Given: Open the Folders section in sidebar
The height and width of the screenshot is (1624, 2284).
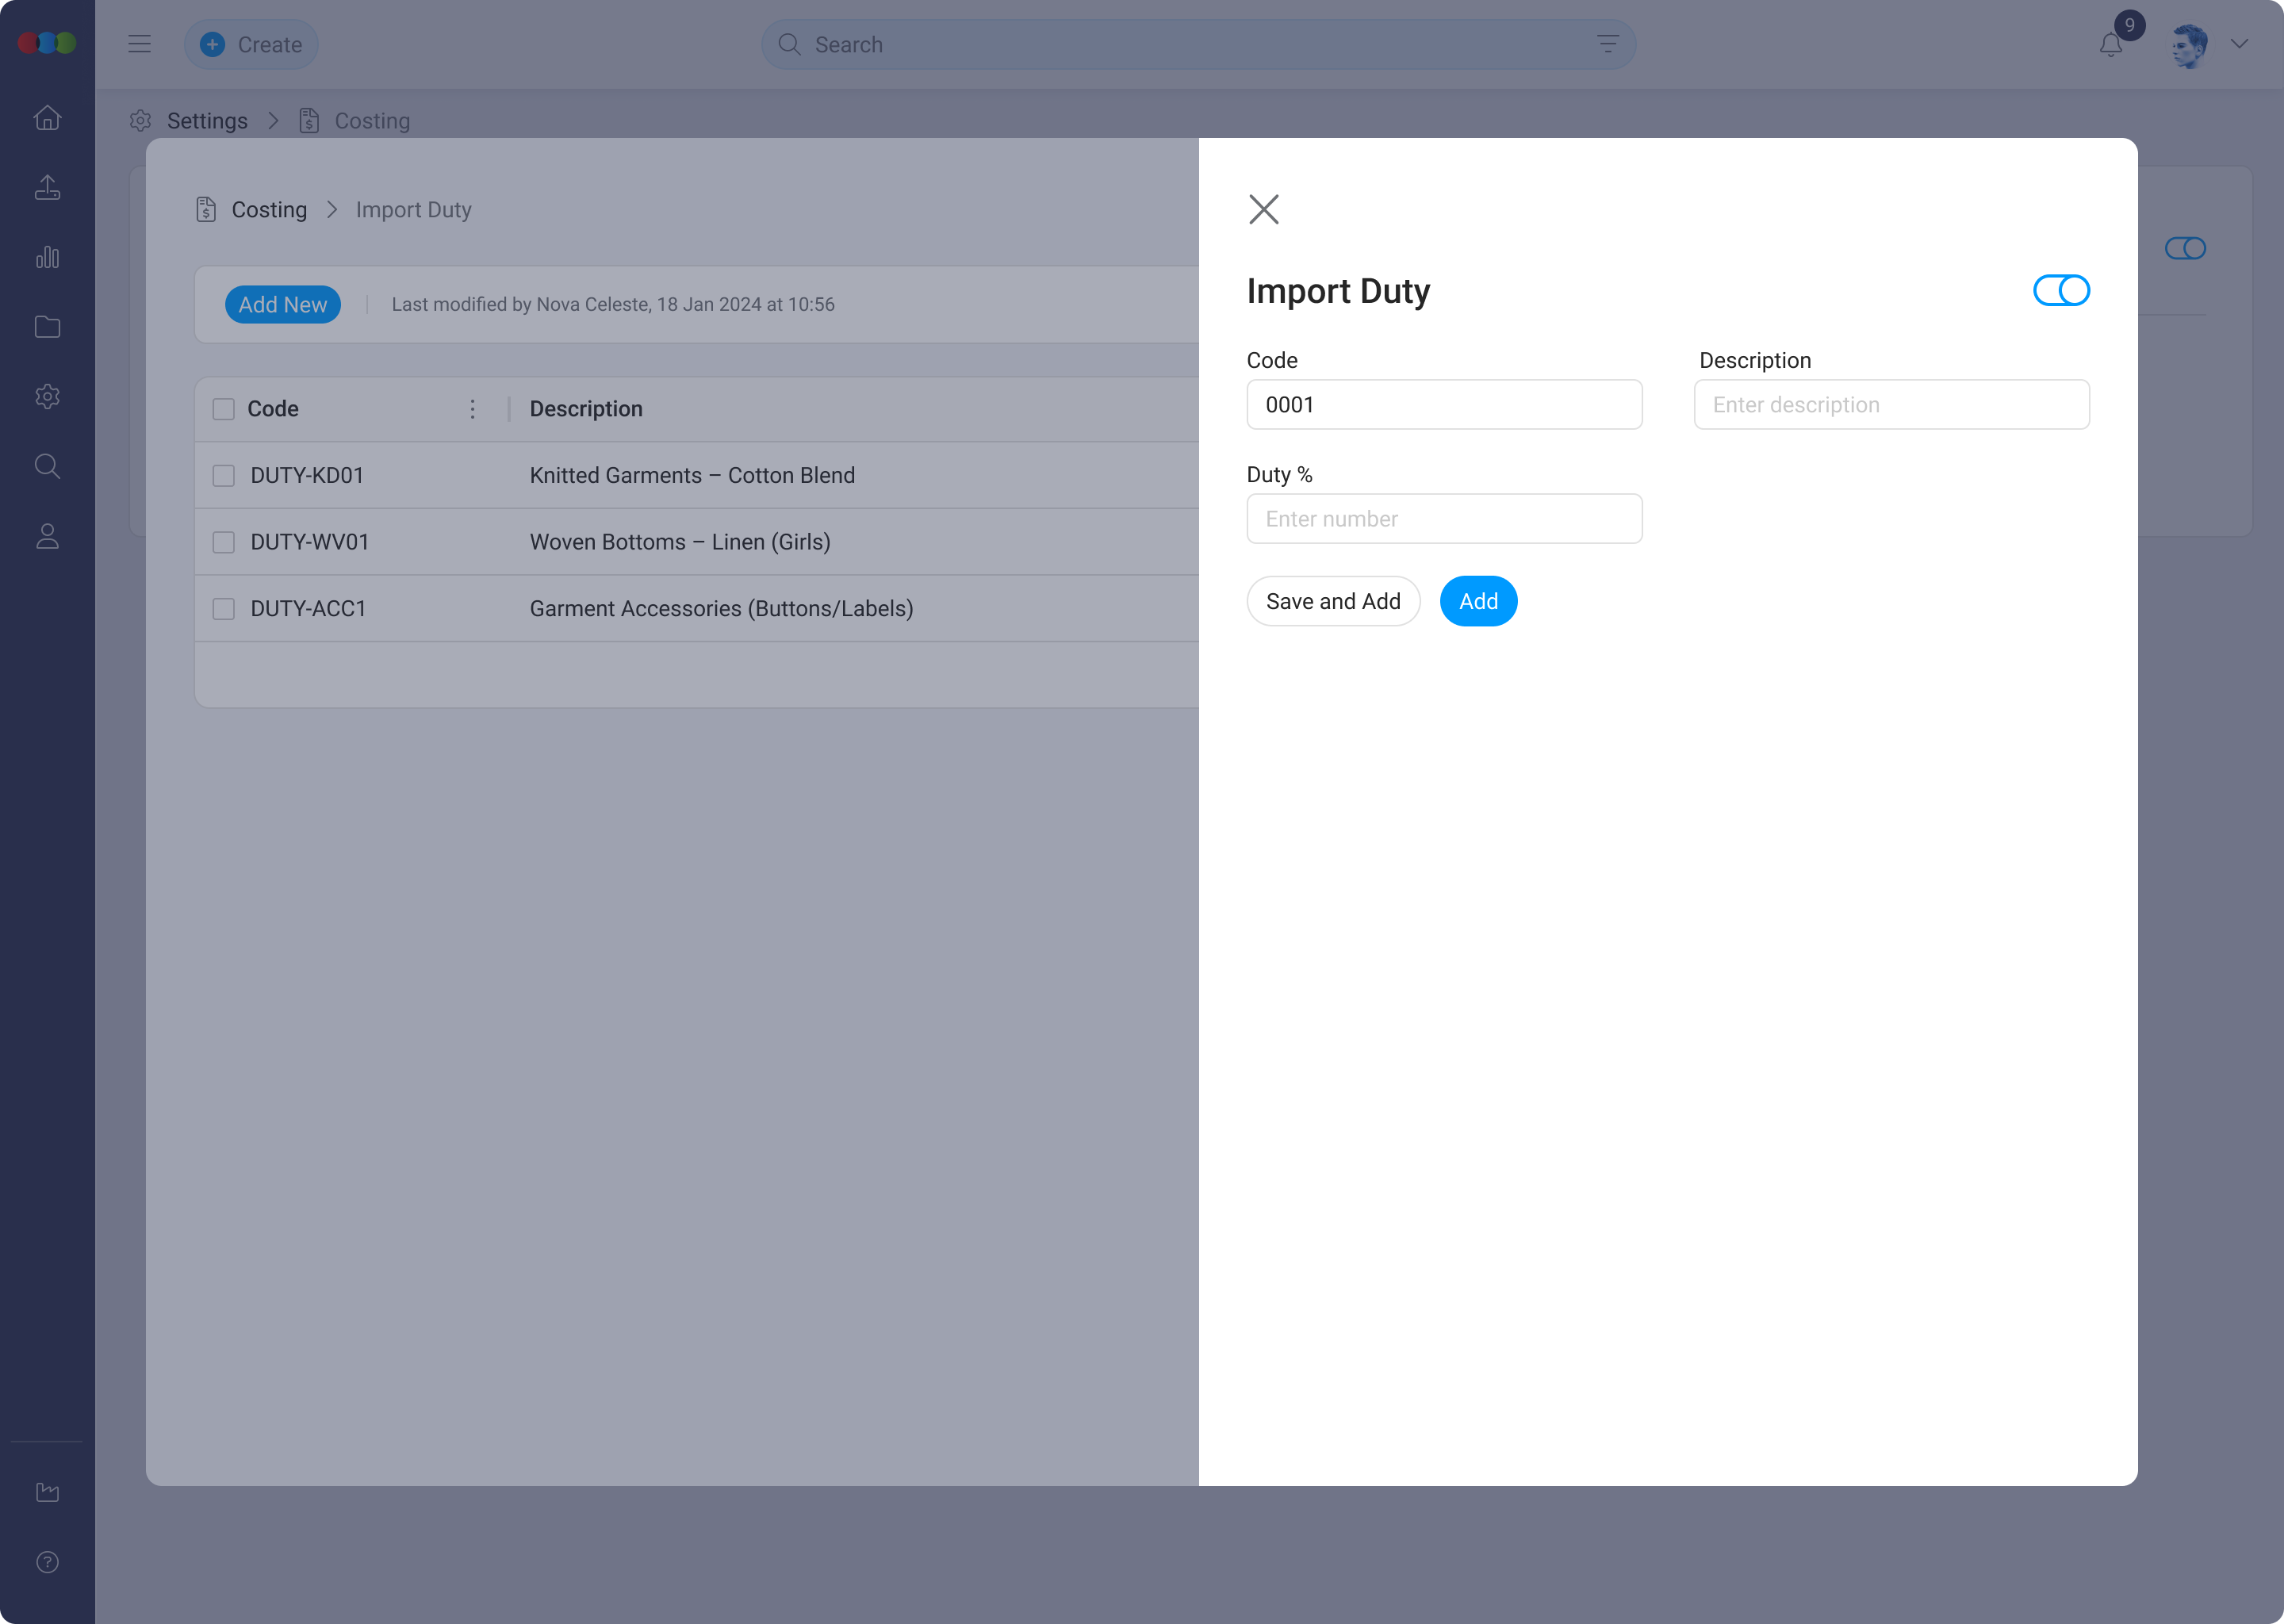Looking at the screenshot, I should pyautogui.click(x=47, y=326).
